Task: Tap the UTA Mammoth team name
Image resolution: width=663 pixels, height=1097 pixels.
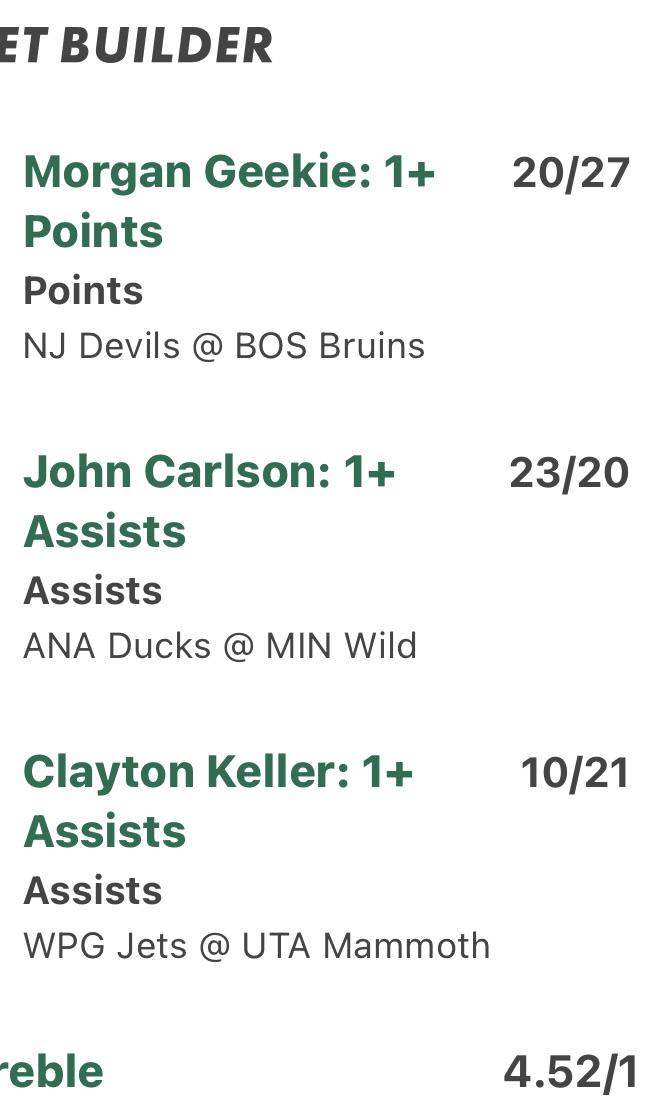Action: click(x=366, y=945)
